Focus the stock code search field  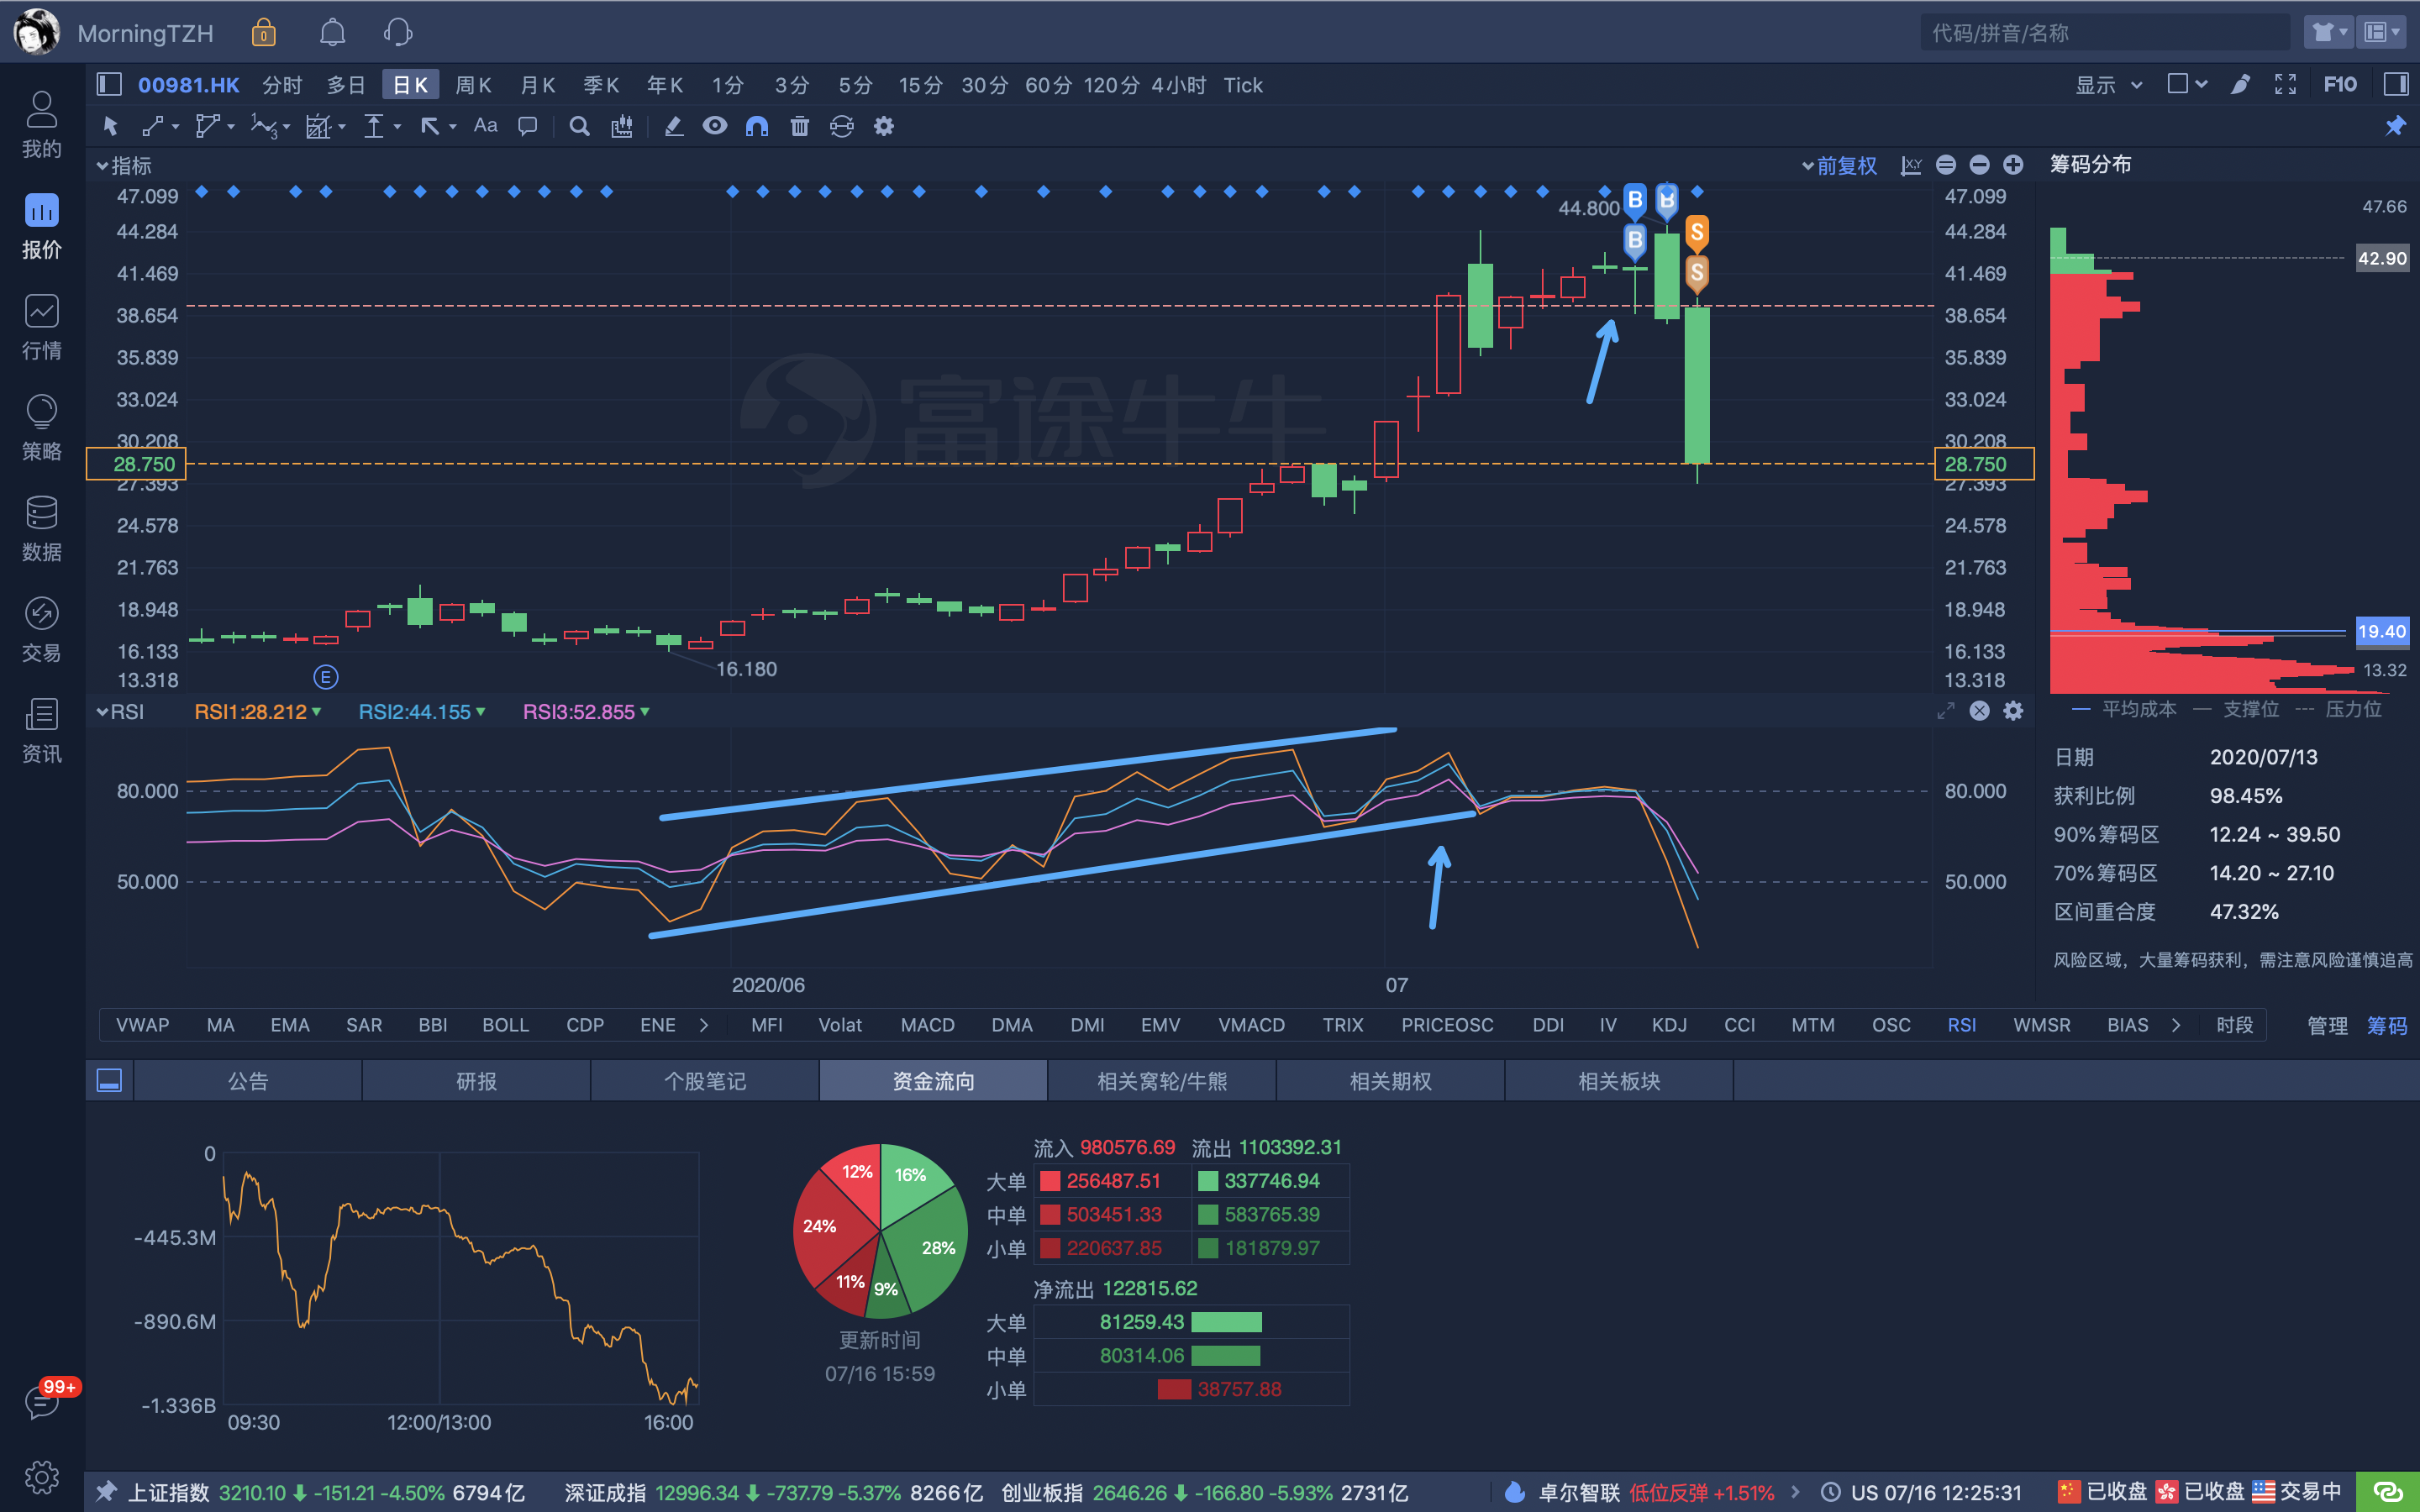[x=2105, y=32]
